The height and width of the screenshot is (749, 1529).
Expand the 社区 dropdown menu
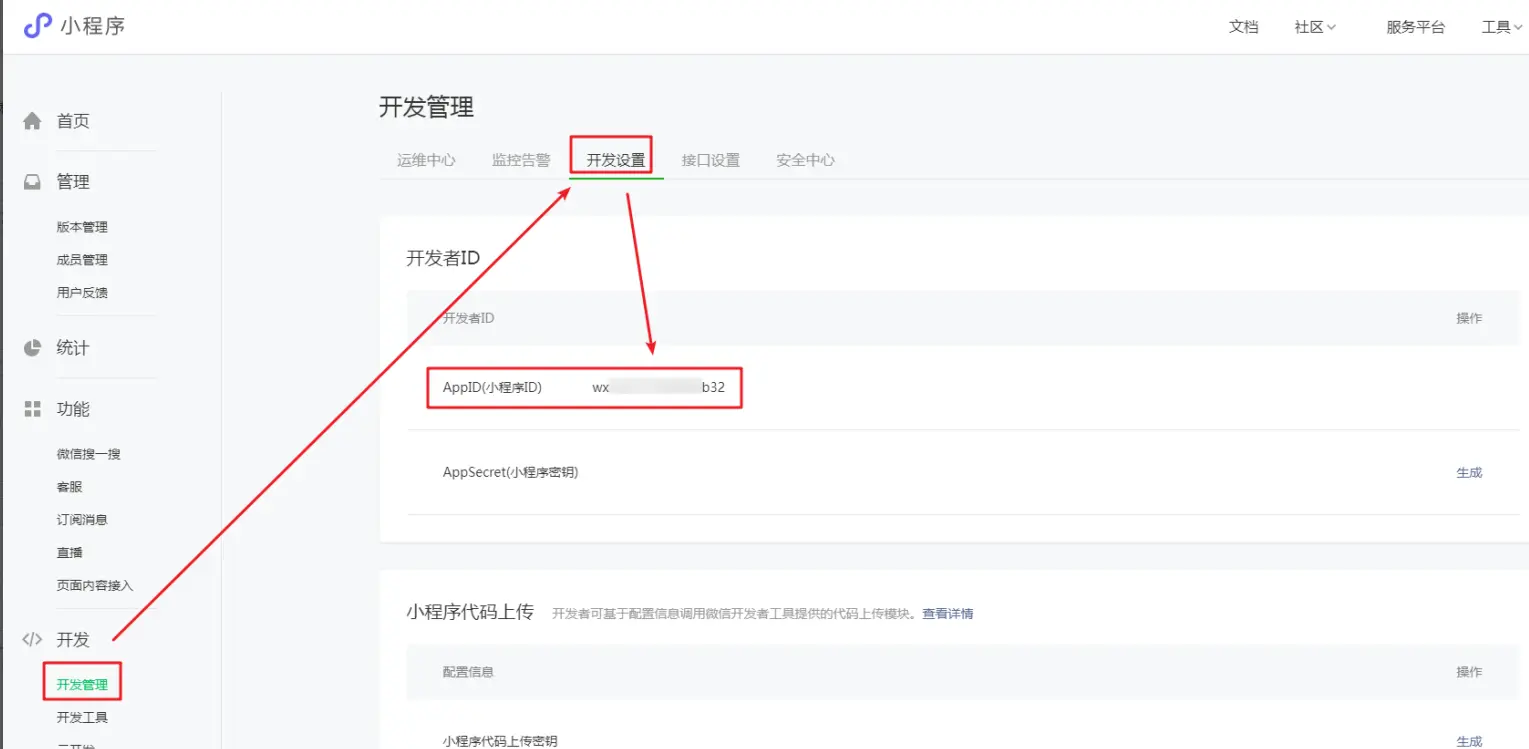[x=1315, y=27]
